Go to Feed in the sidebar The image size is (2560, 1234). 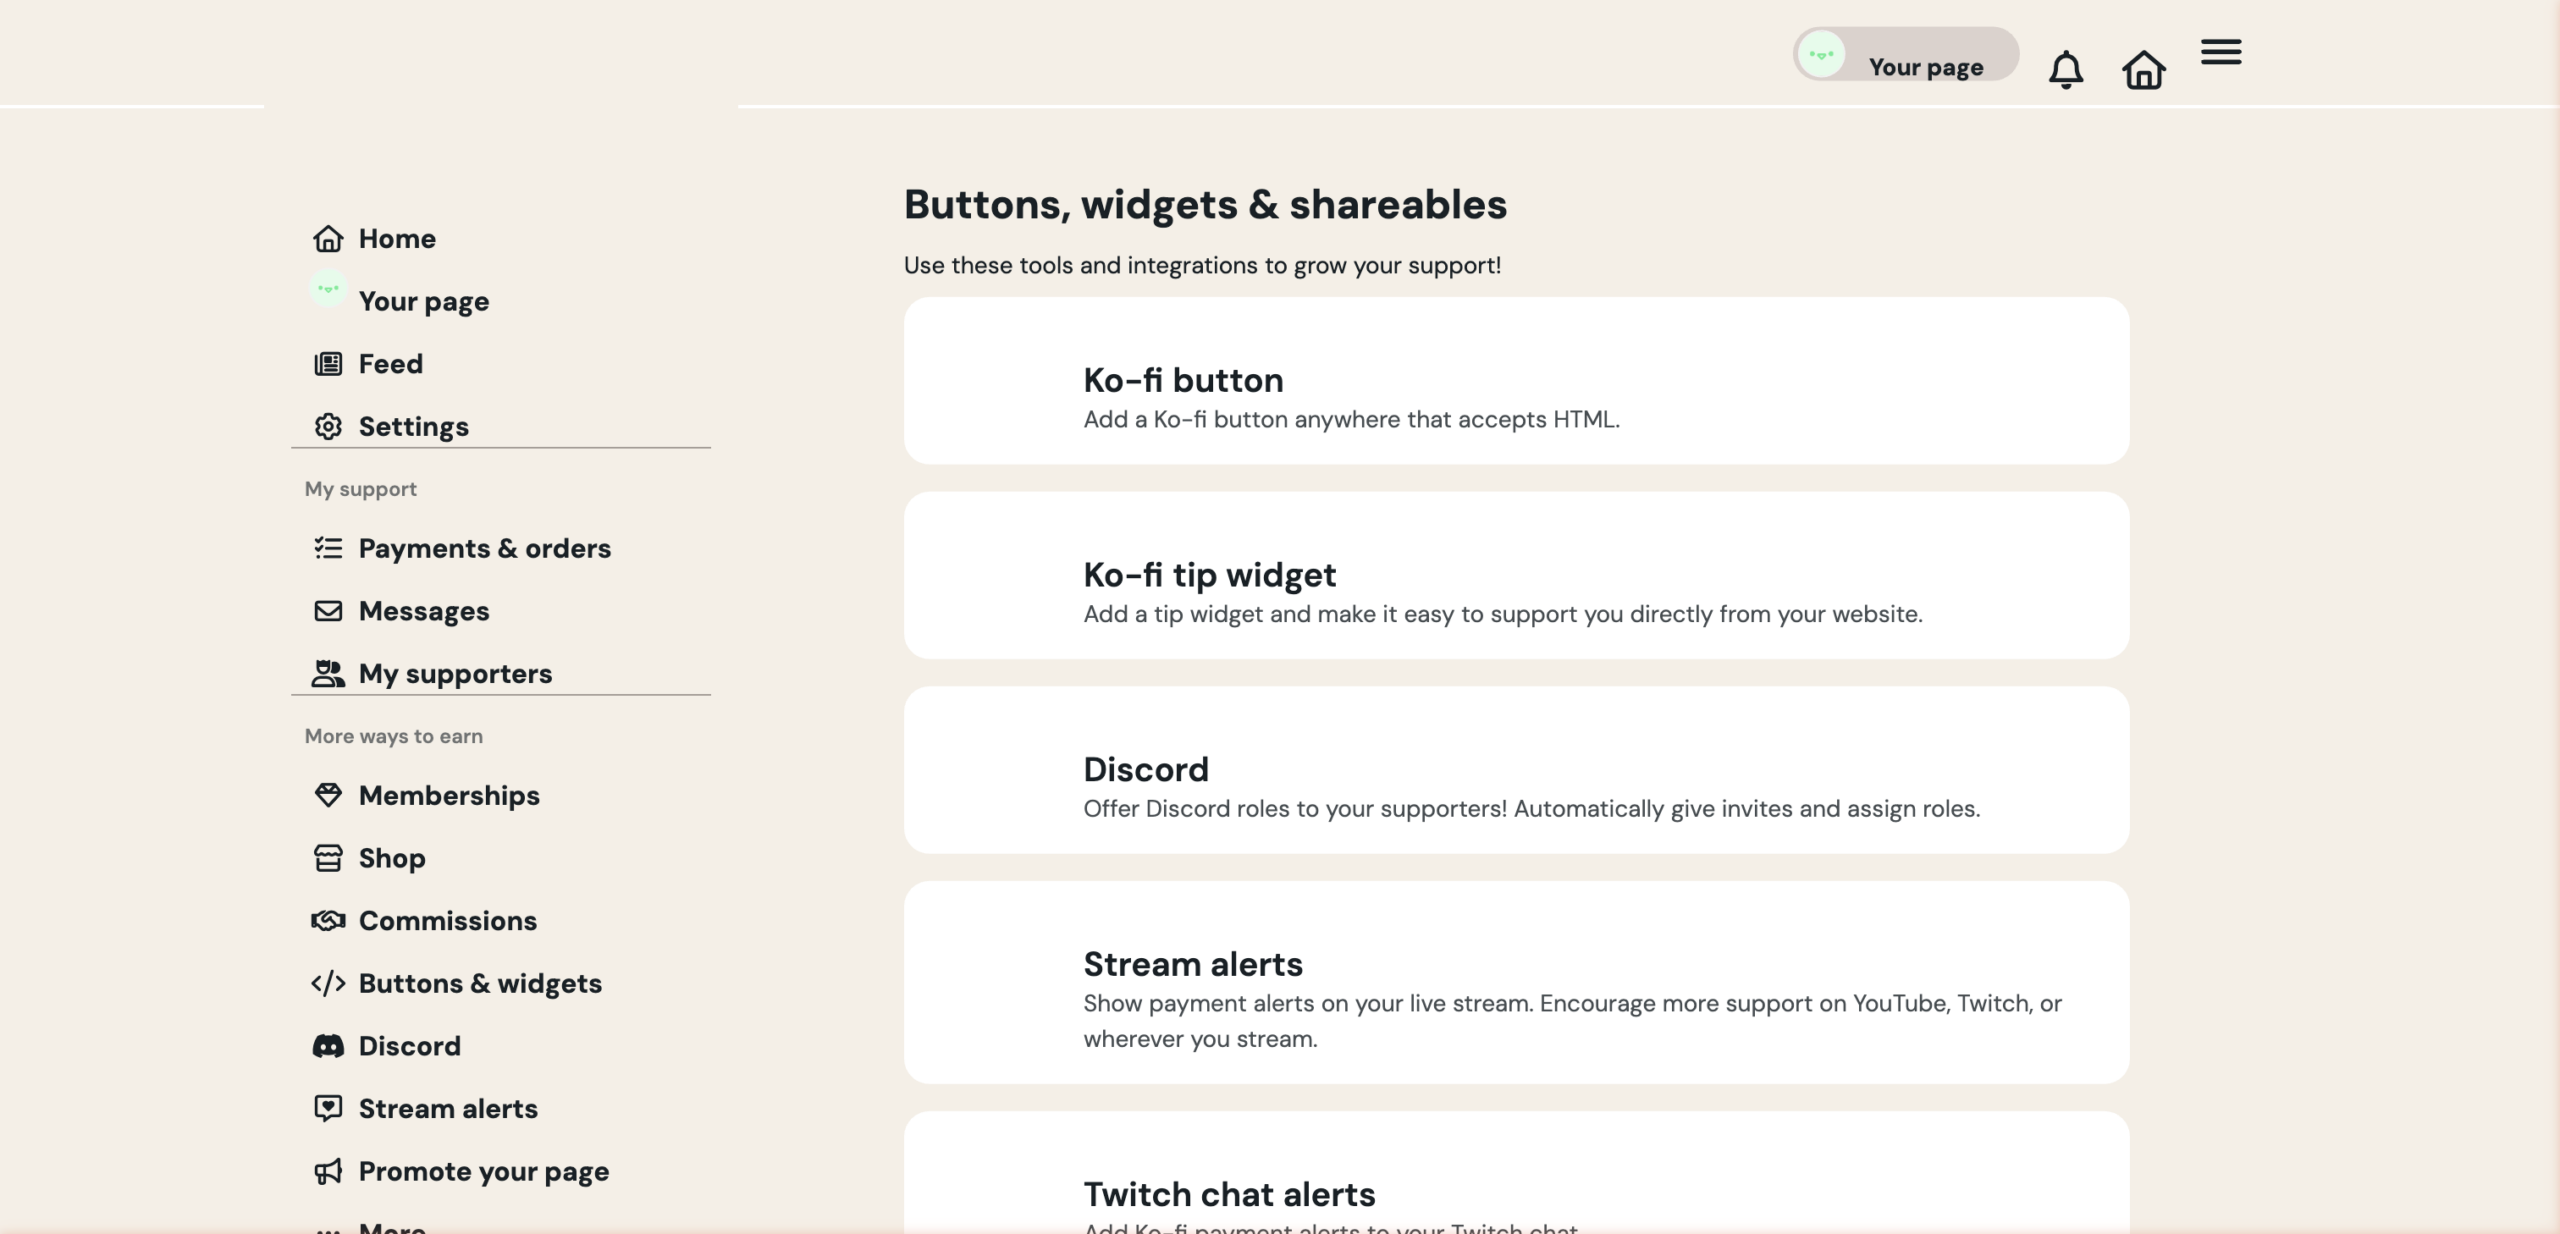coord(390,364)
